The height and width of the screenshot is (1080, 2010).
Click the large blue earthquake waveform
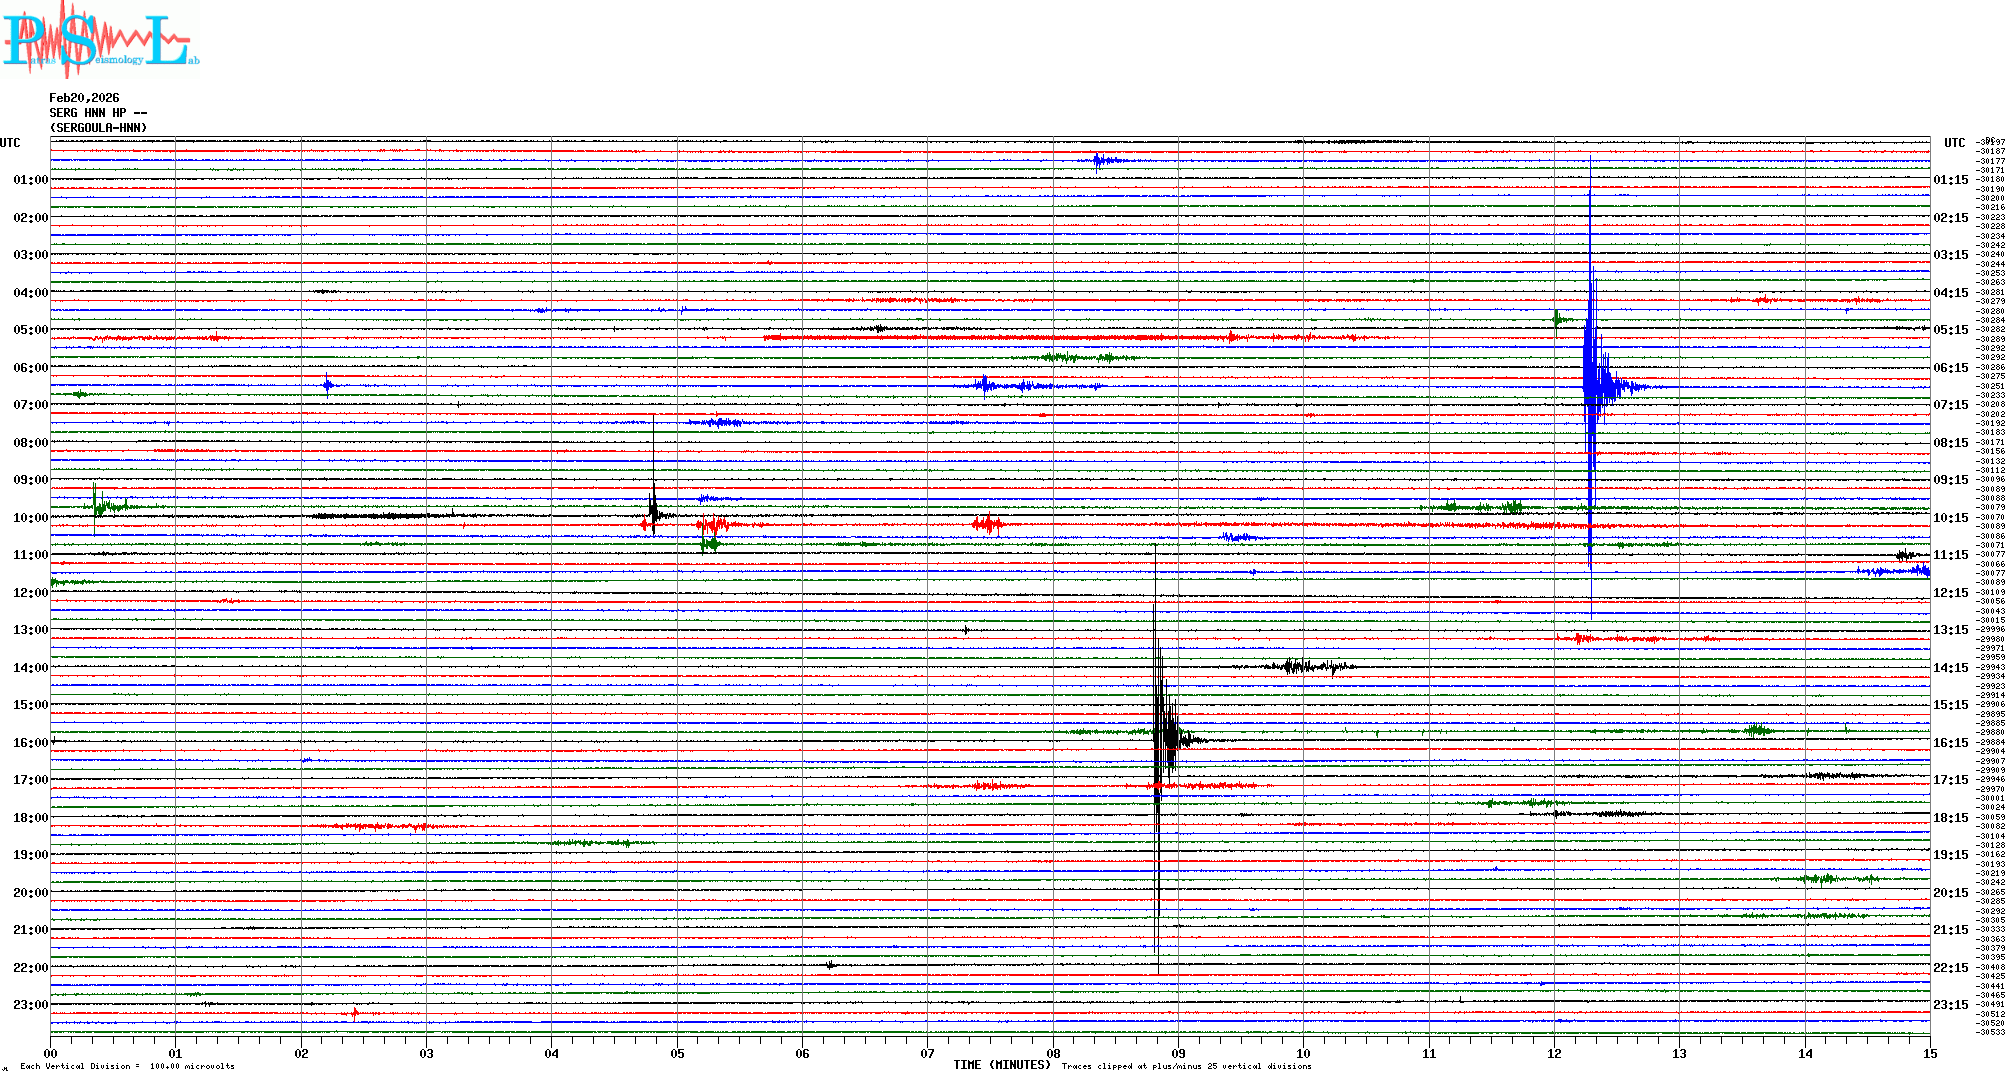(1592, 385)
